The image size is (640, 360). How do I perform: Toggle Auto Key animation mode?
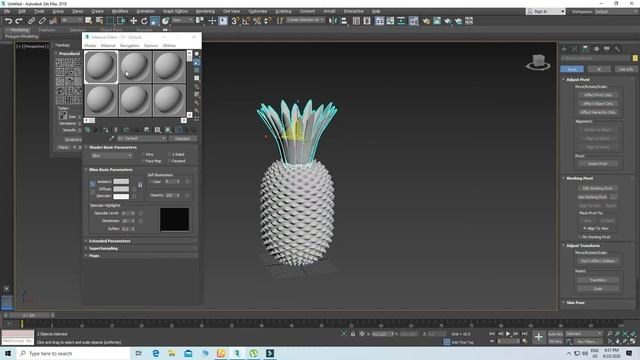[555, 334]
